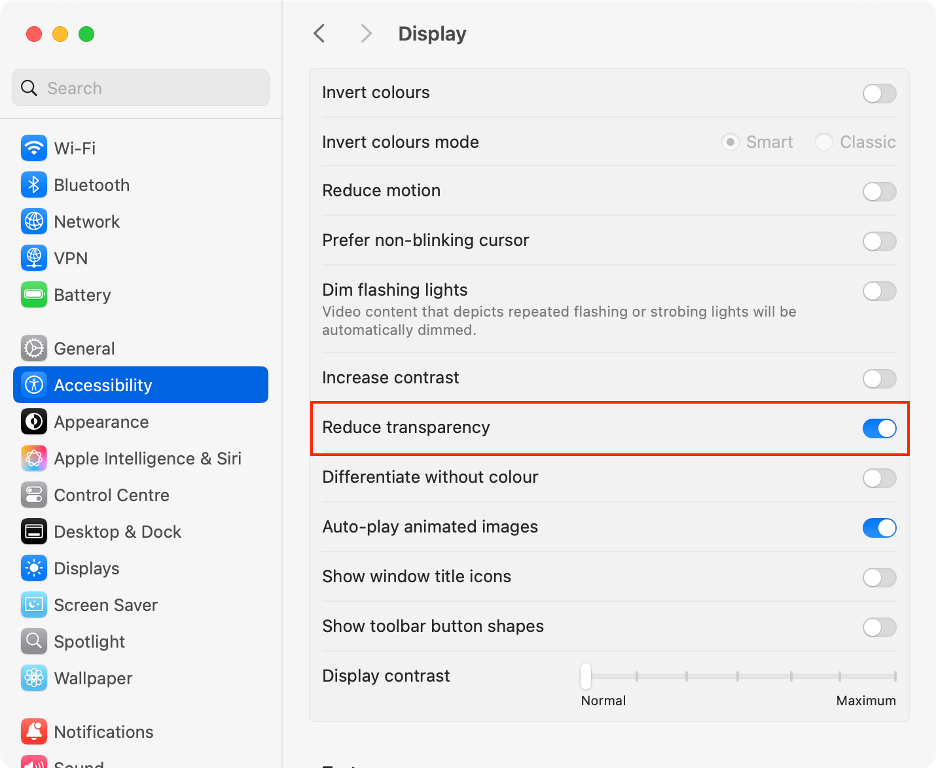Open Battery settings
This screenshot has height=768, width=936.
pyautogui.click(x=82, y=295)
